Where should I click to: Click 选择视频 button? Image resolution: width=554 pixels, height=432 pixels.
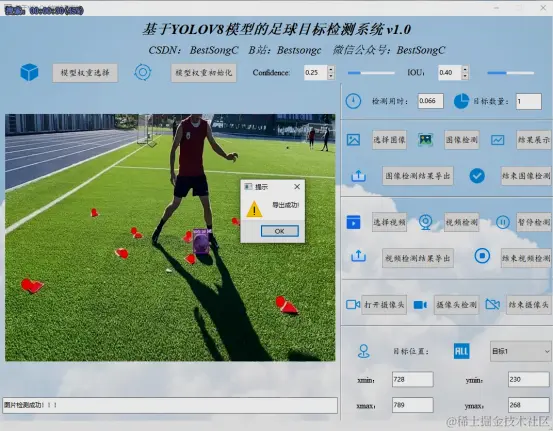[389, 222]
